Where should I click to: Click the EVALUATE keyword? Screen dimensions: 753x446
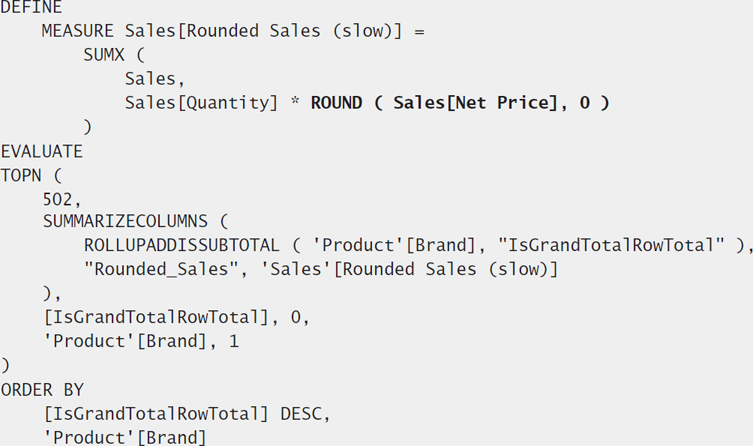pos(41,152)
